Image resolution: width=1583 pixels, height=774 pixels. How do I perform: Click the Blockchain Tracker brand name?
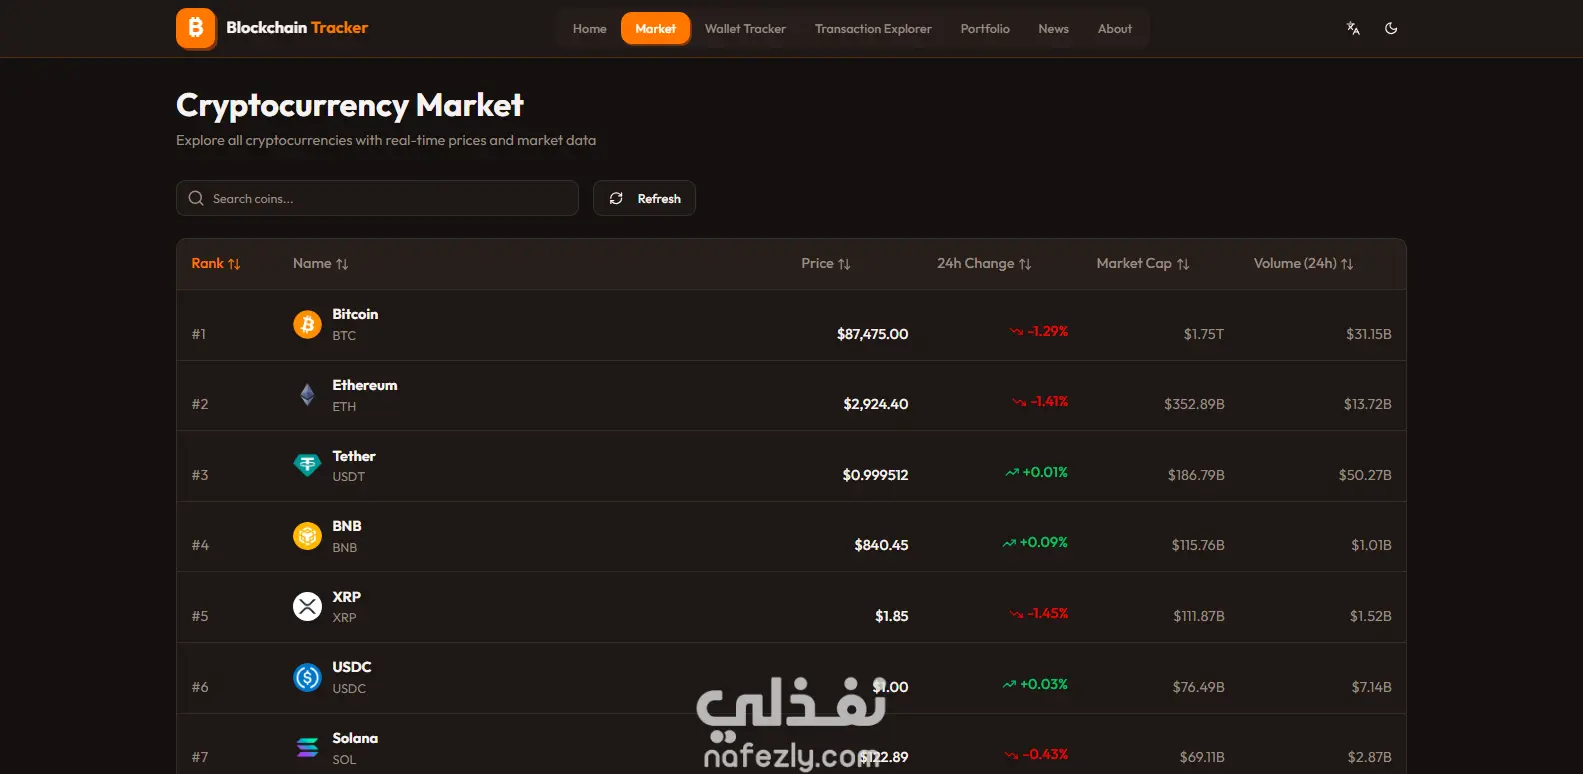click(x=297, y=28)
